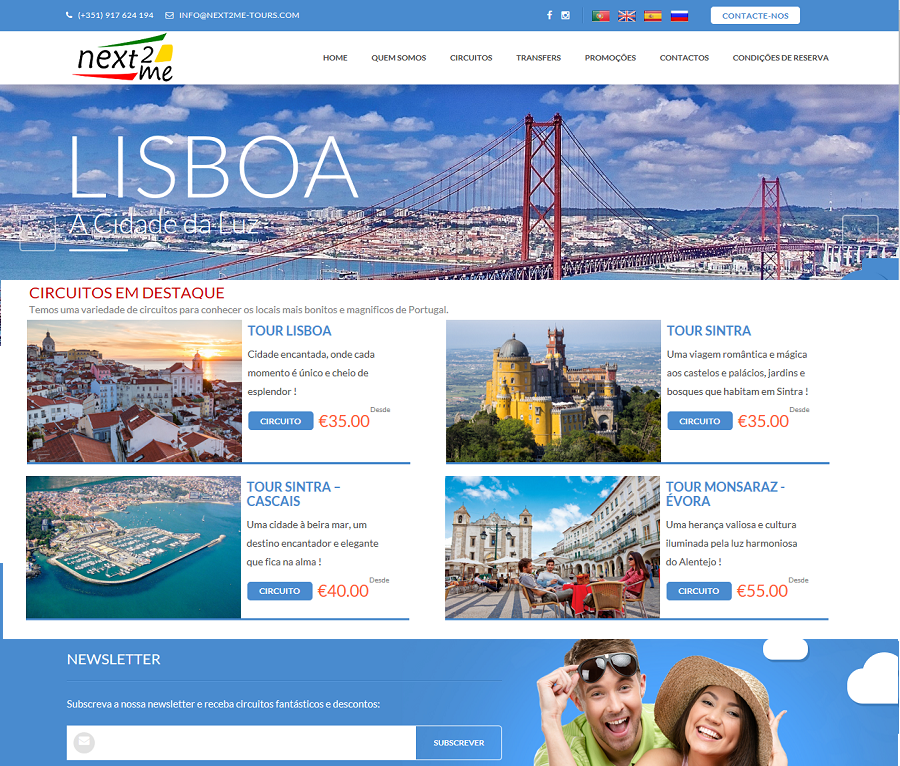Open the Instagram social icon

coord(565,15)
